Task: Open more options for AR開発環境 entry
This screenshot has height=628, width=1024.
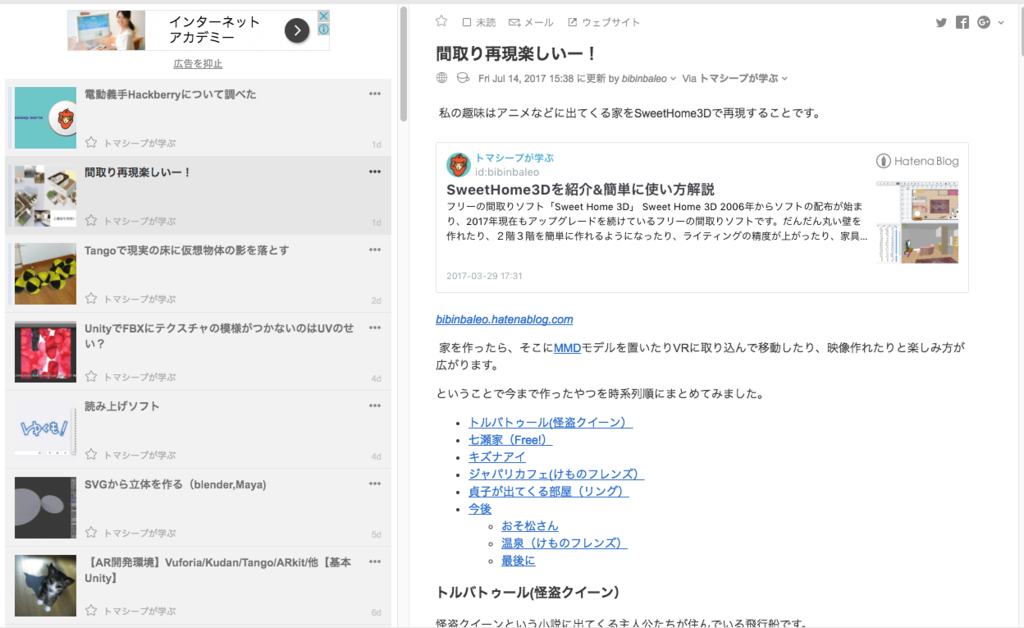Action: (x=375, y=561)
